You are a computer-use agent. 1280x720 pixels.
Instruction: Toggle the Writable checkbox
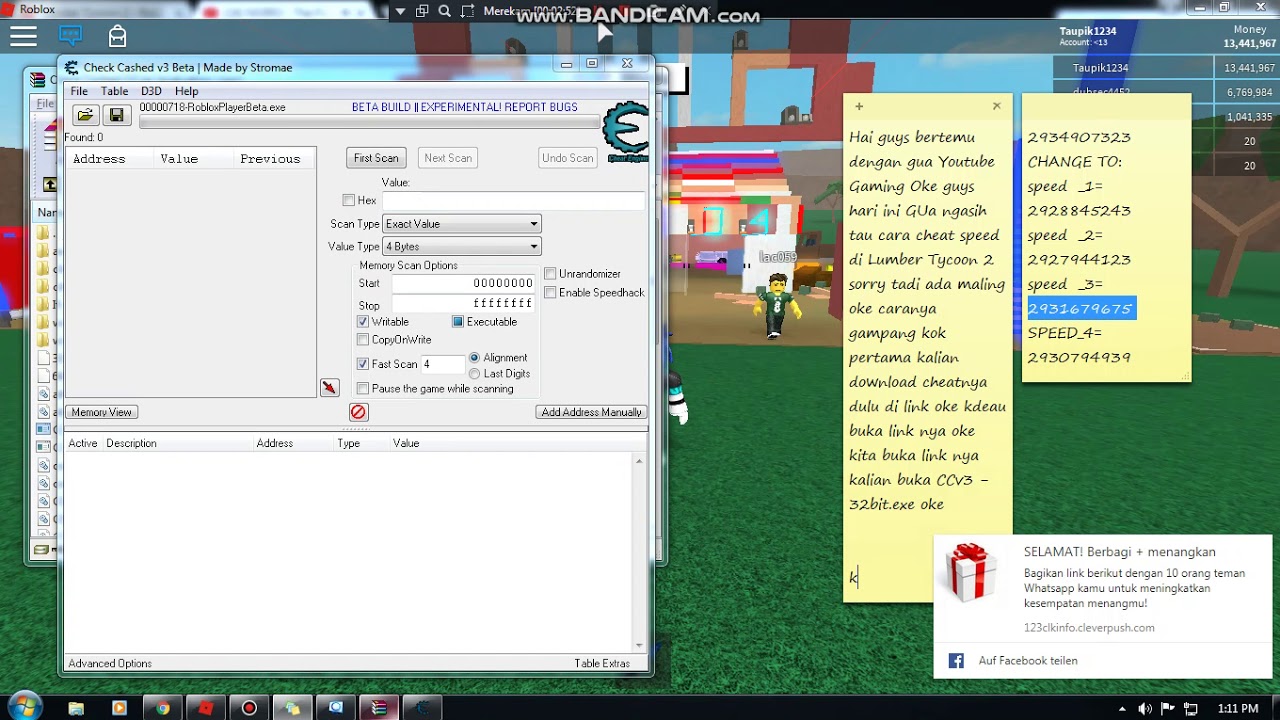point(363,322)
